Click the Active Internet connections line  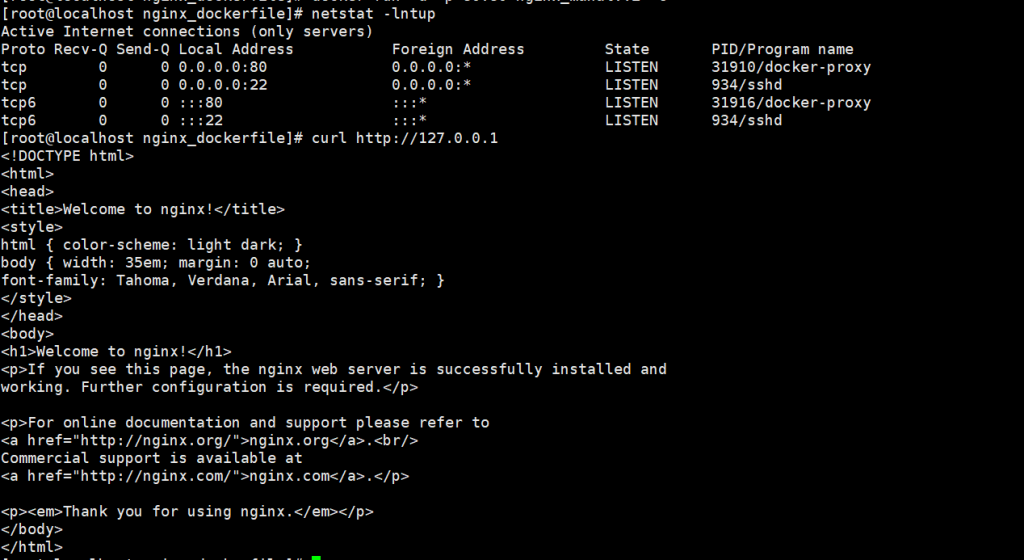pos(187,32)
